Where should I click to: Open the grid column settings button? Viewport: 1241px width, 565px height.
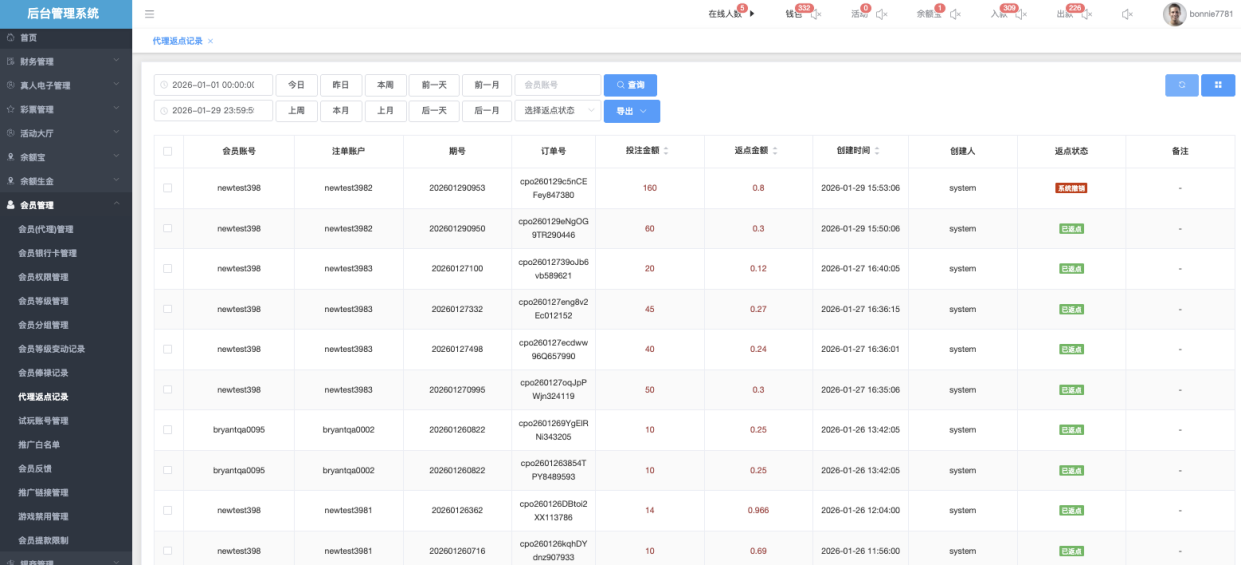coord(1218,85)
